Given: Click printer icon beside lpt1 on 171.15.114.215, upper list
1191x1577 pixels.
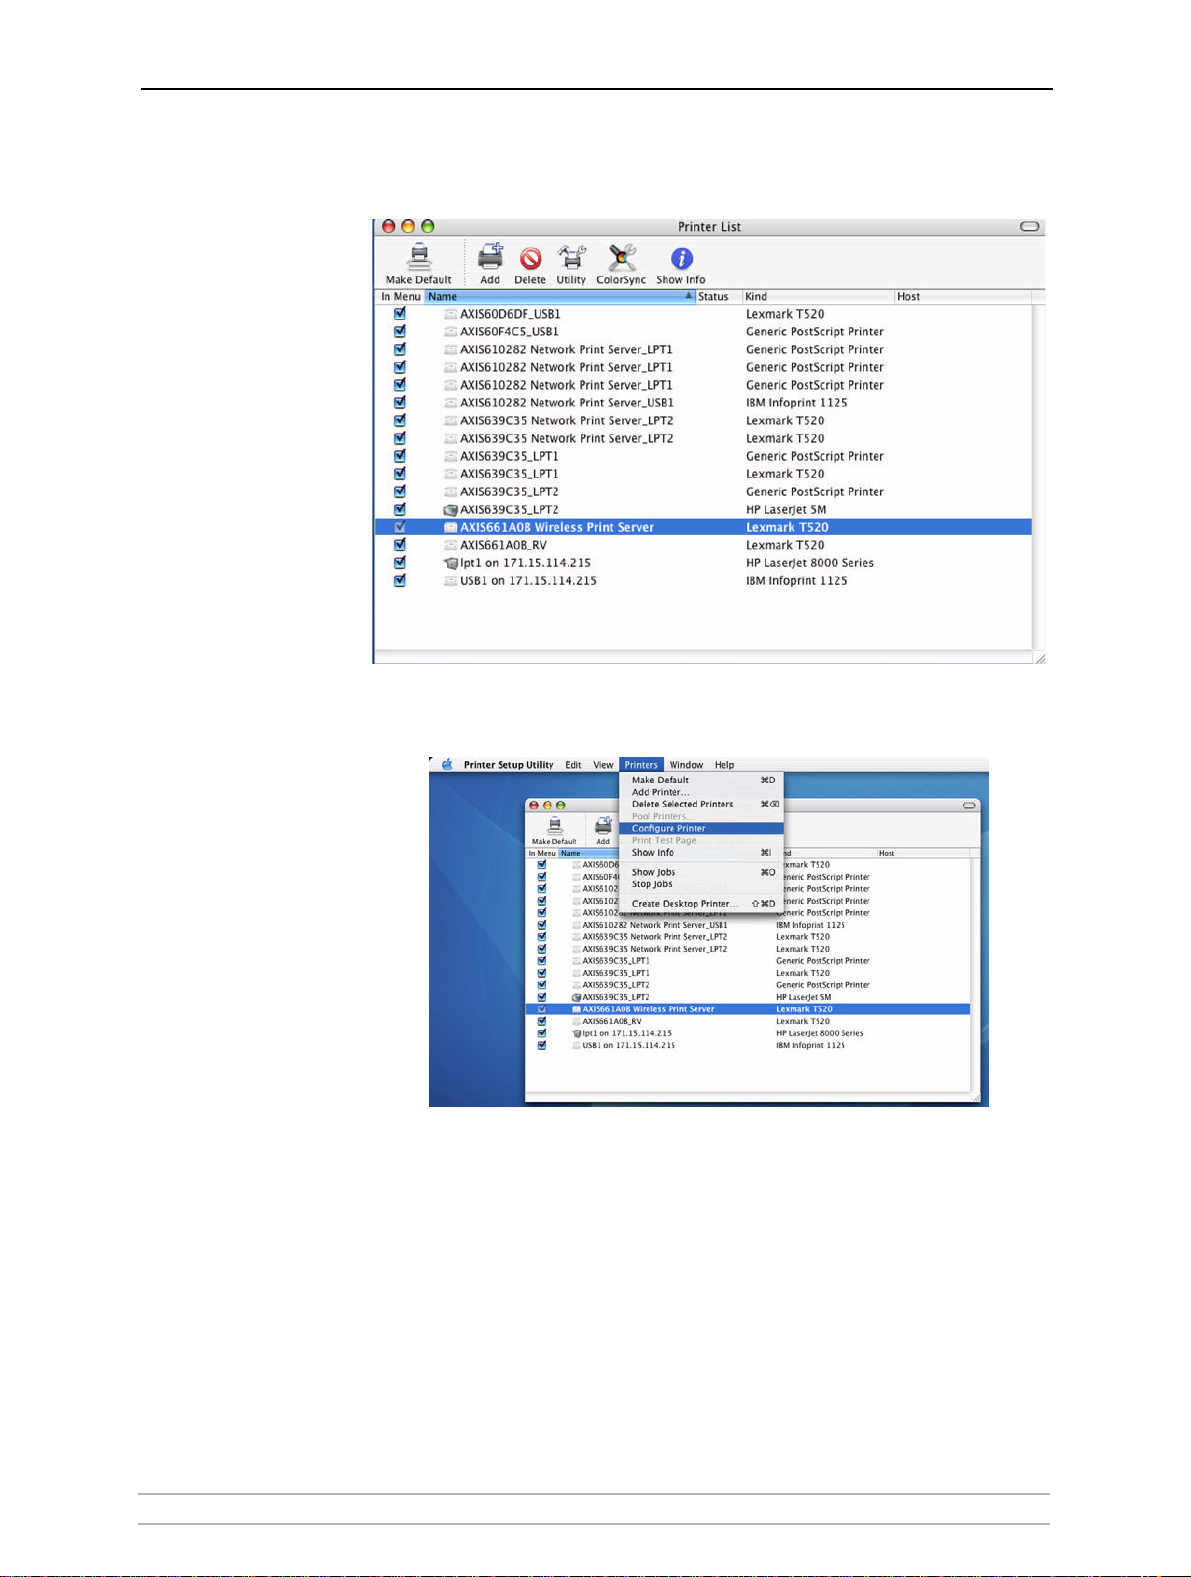Looking at the screenshot, I should coord(450,563).
